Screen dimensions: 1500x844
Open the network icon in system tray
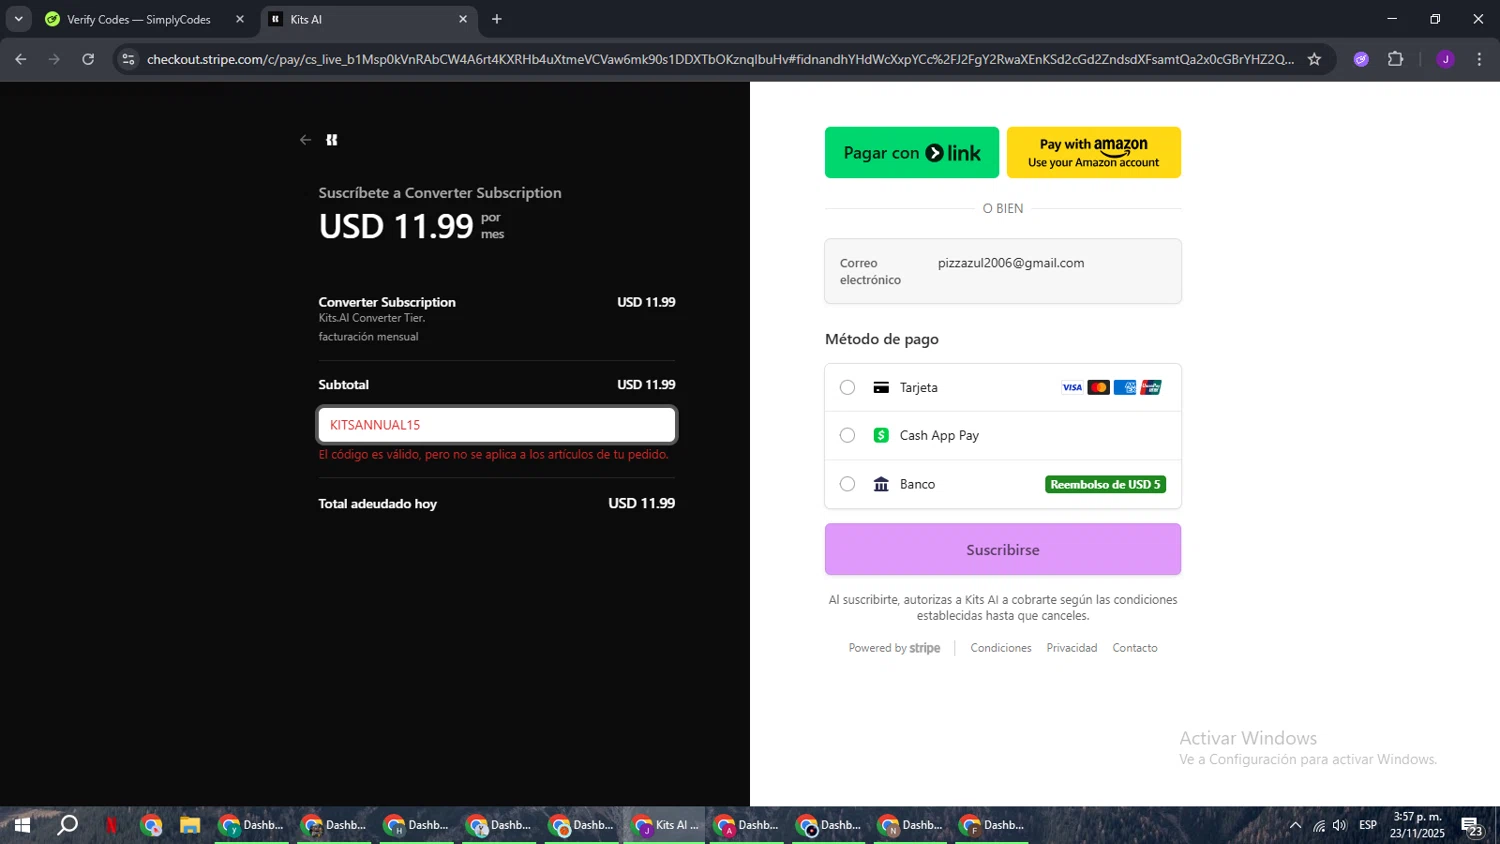pos(1319,825)
